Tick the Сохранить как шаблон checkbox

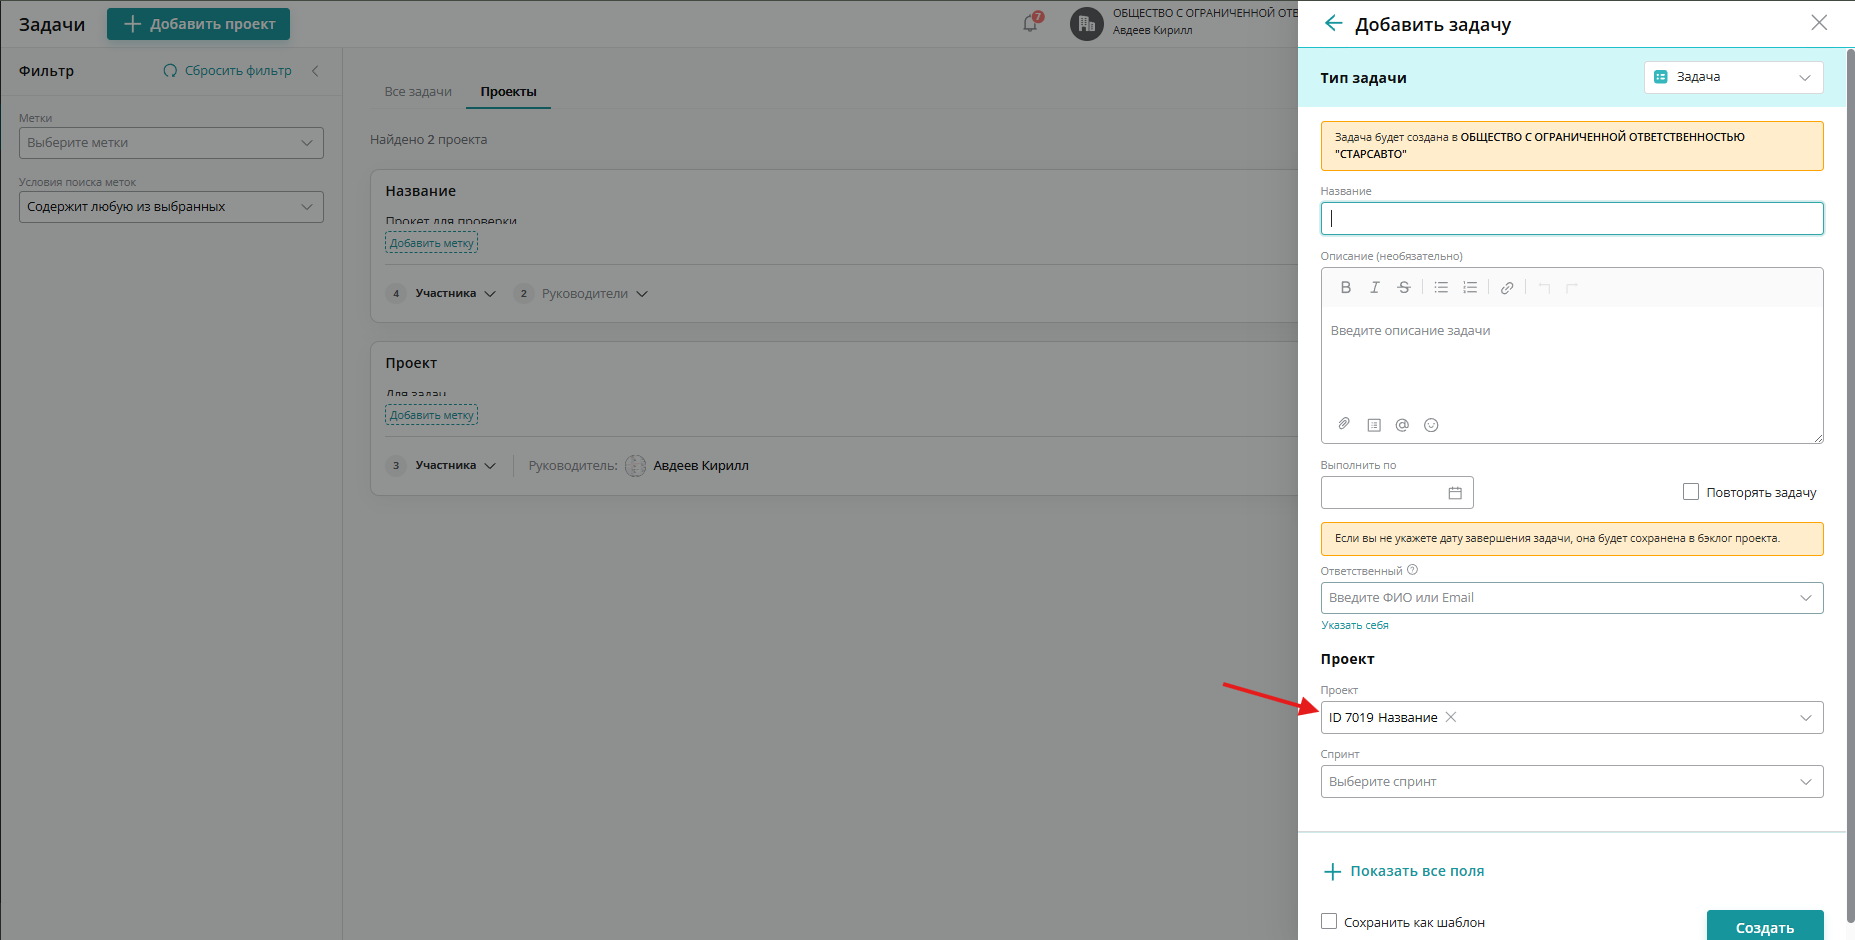(1329, 921)
